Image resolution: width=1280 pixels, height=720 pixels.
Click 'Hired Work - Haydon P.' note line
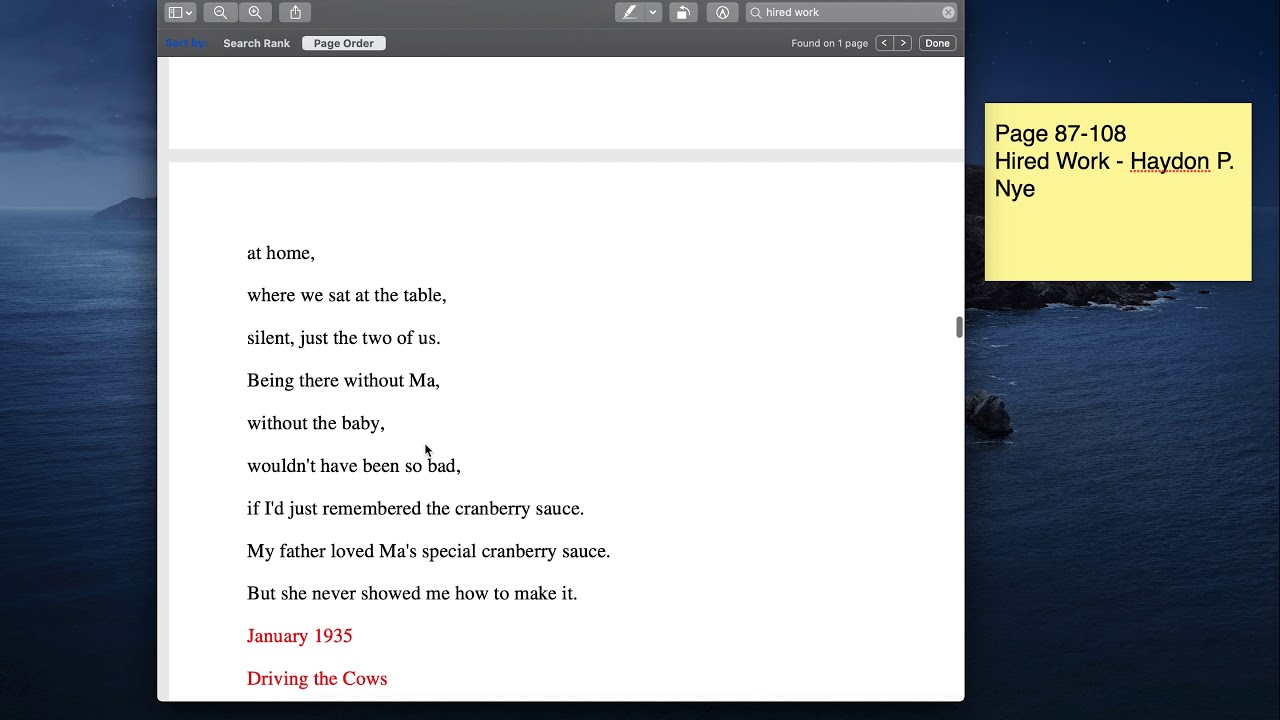click(1114, 161)
